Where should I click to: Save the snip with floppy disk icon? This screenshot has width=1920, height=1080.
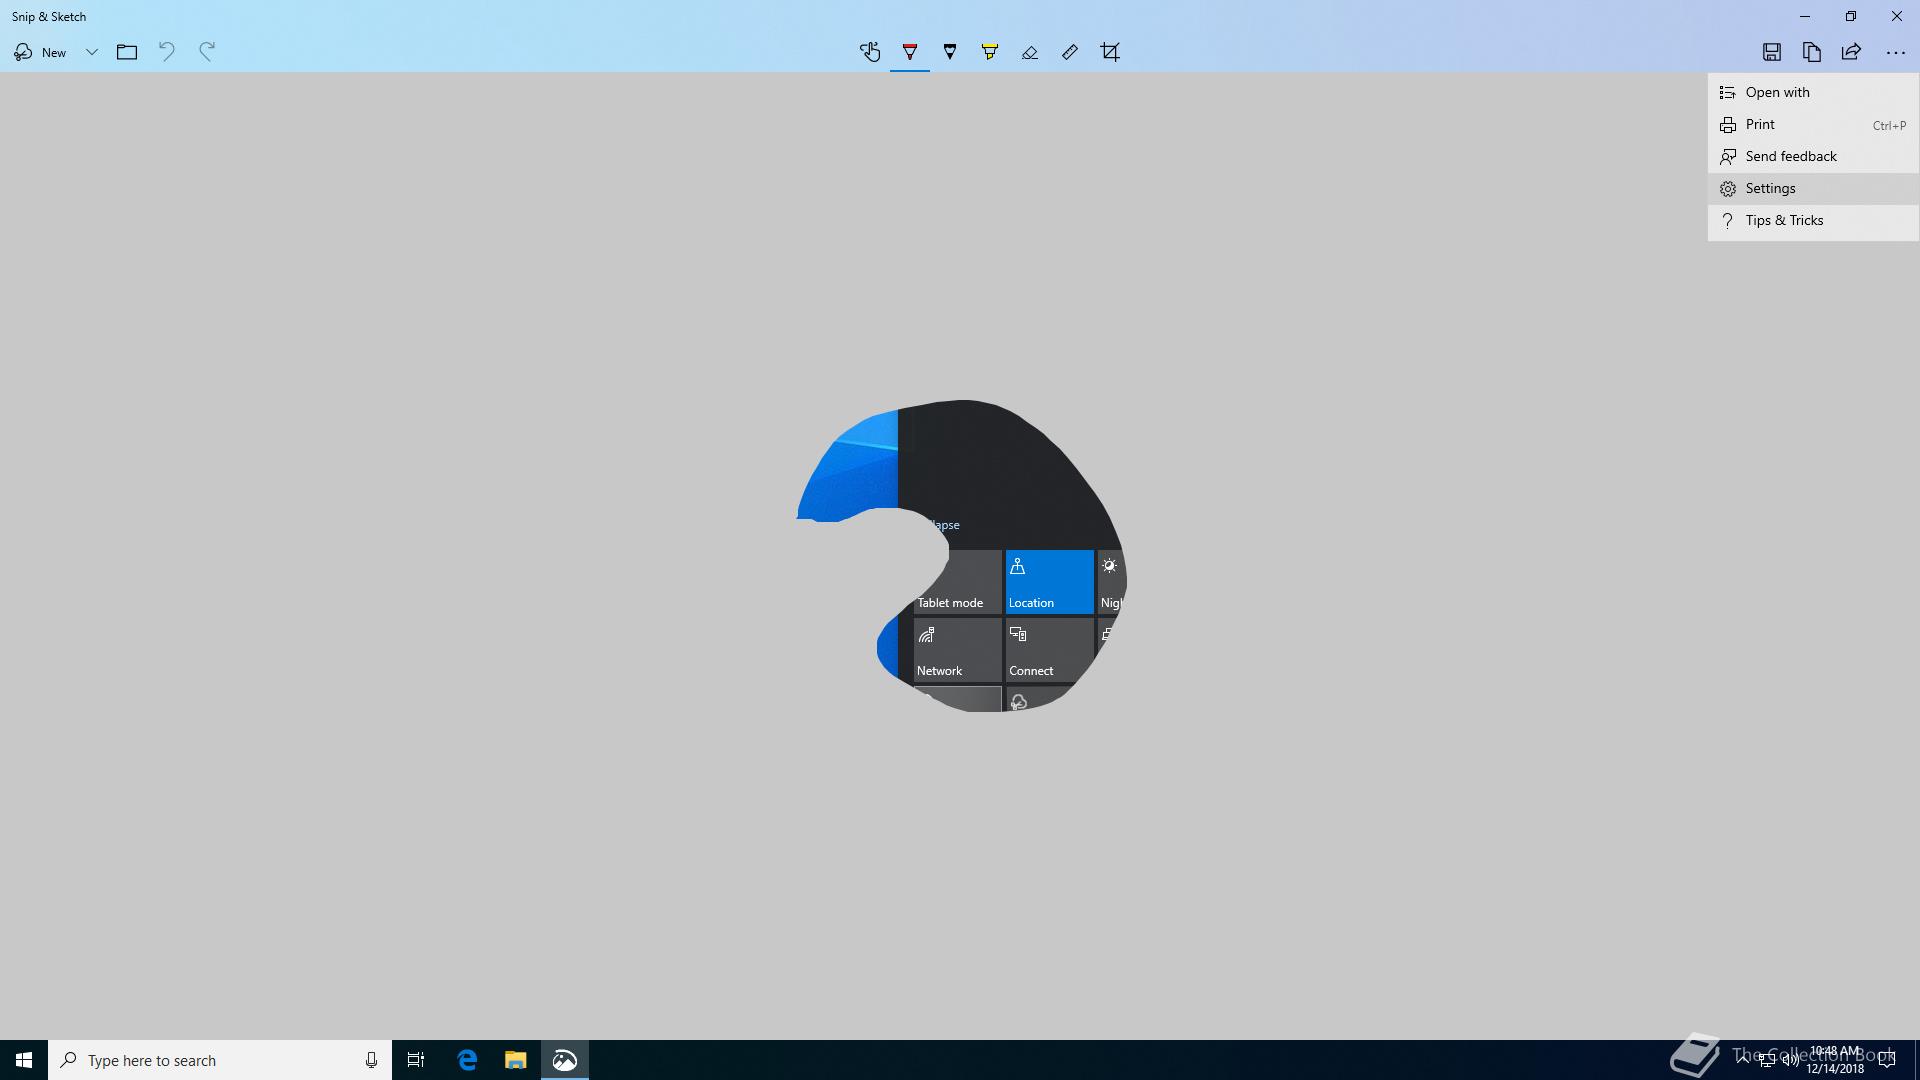(1772, 52)
